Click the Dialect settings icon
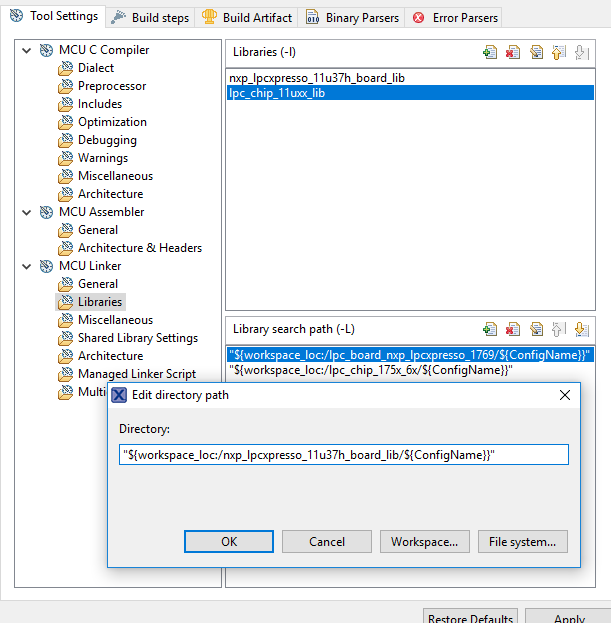The width and height of the screenshot is (611, 623). coord(66,68)
